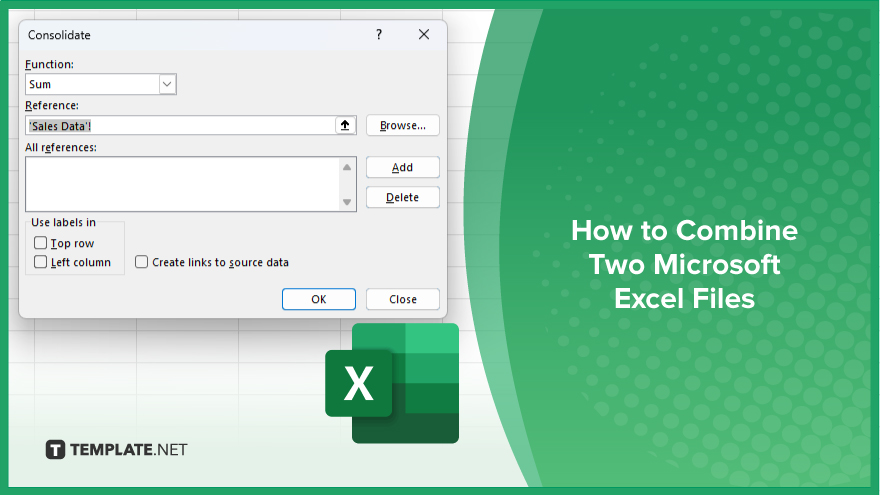Expand the Function dropdown arrow

(167, 84)
